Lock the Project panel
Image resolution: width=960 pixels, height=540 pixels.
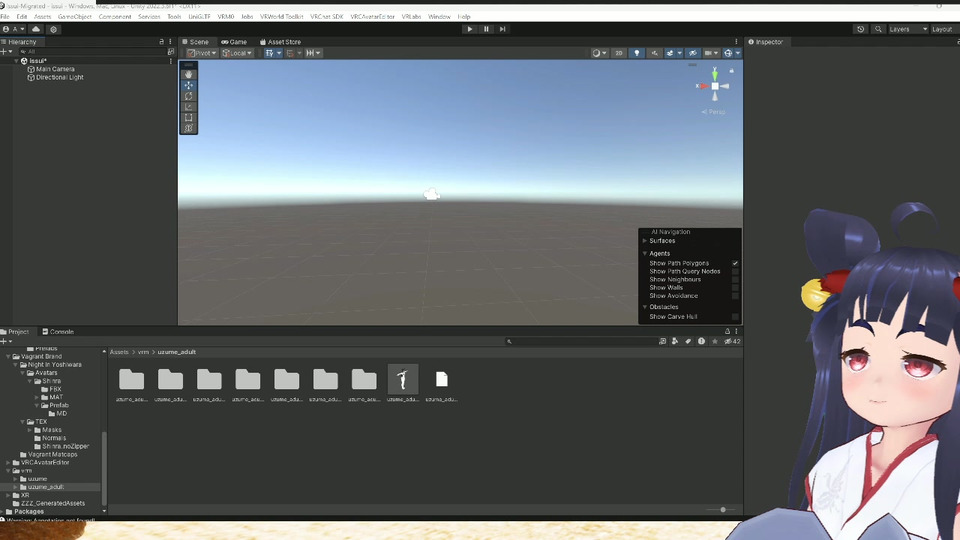(727, 331)
